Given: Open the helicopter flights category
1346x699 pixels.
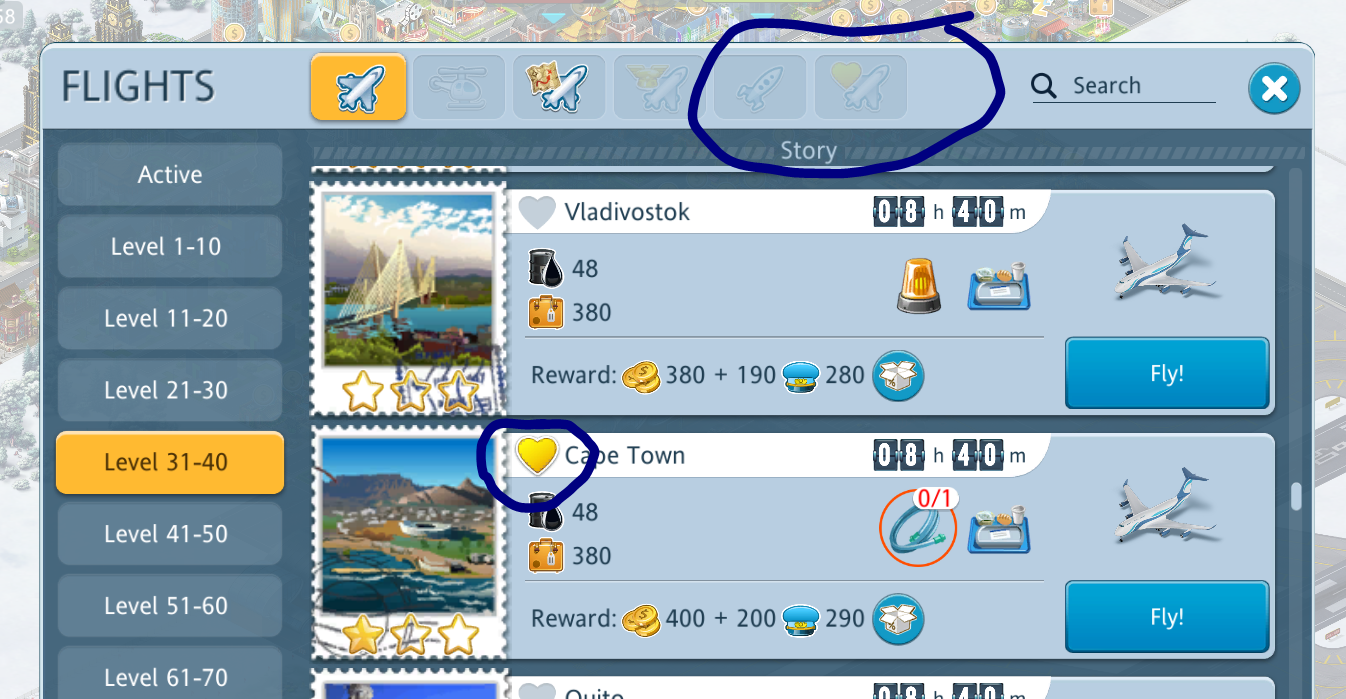Looking at the screenshot, I should coord(459,87).
